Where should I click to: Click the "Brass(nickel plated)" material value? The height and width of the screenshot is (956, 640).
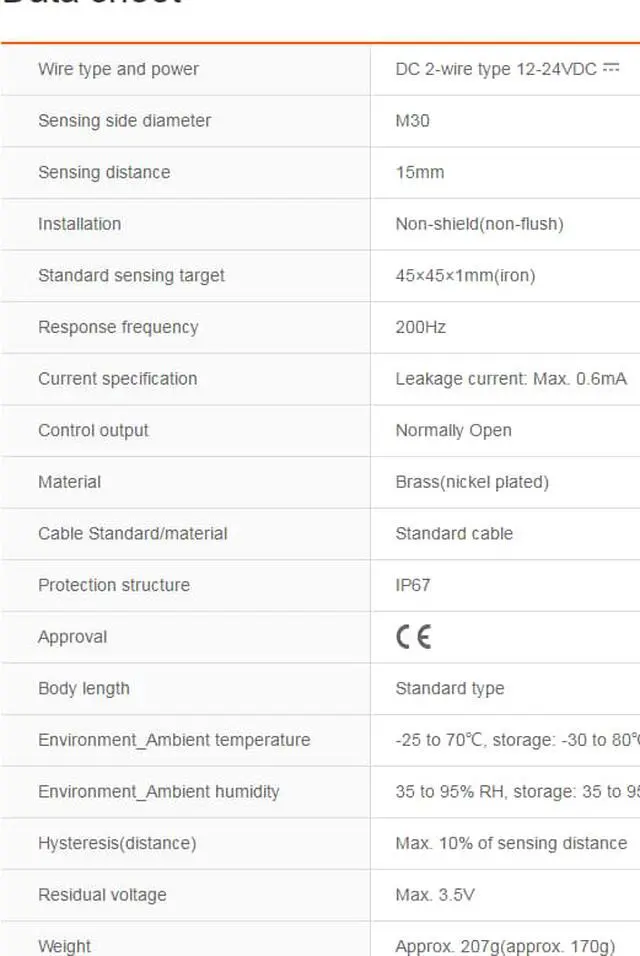coord(472,482)
